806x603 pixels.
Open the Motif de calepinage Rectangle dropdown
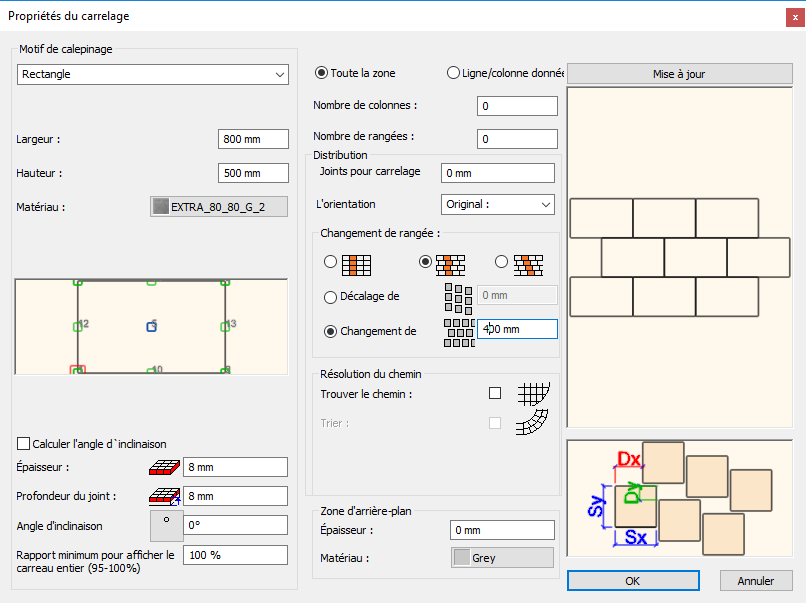click(153, 75)
